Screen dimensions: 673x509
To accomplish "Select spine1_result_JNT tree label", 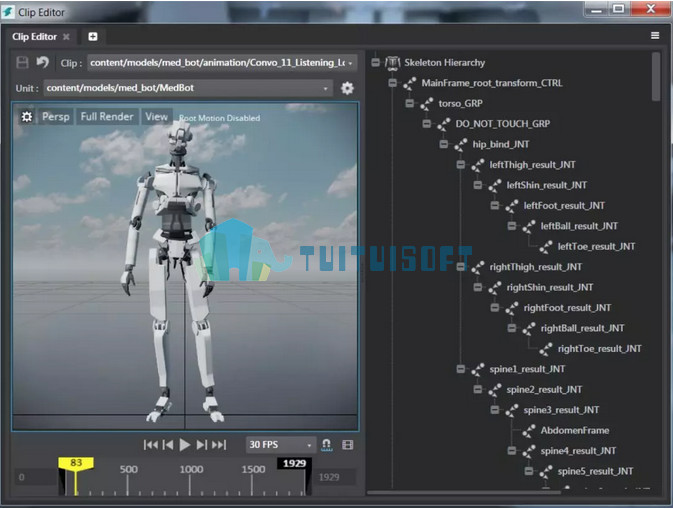I will click(x=527, y=369).
